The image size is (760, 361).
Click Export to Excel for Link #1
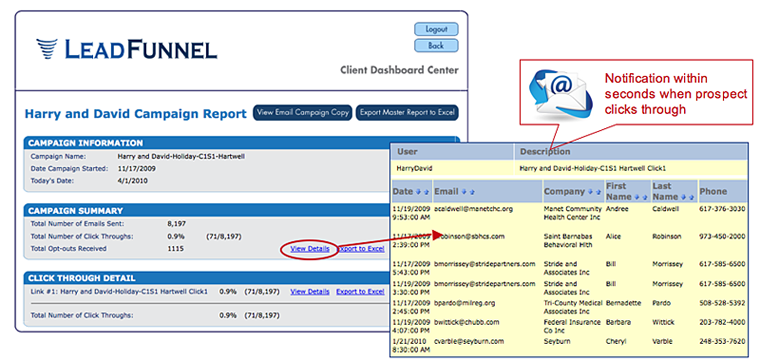click(x=360, y=292)
